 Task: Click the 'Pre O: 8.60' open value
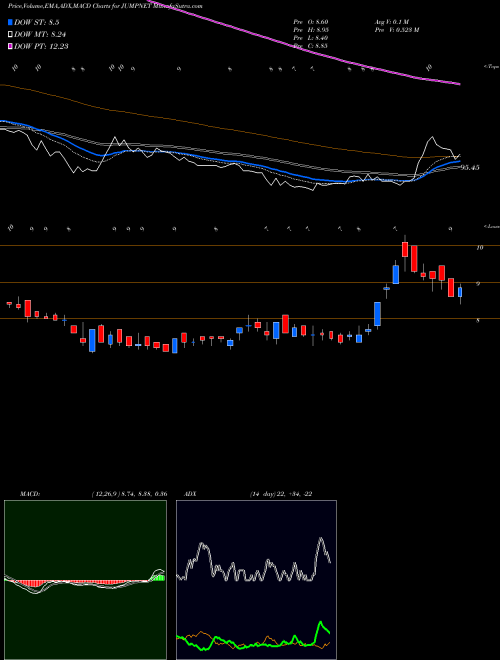311,21
